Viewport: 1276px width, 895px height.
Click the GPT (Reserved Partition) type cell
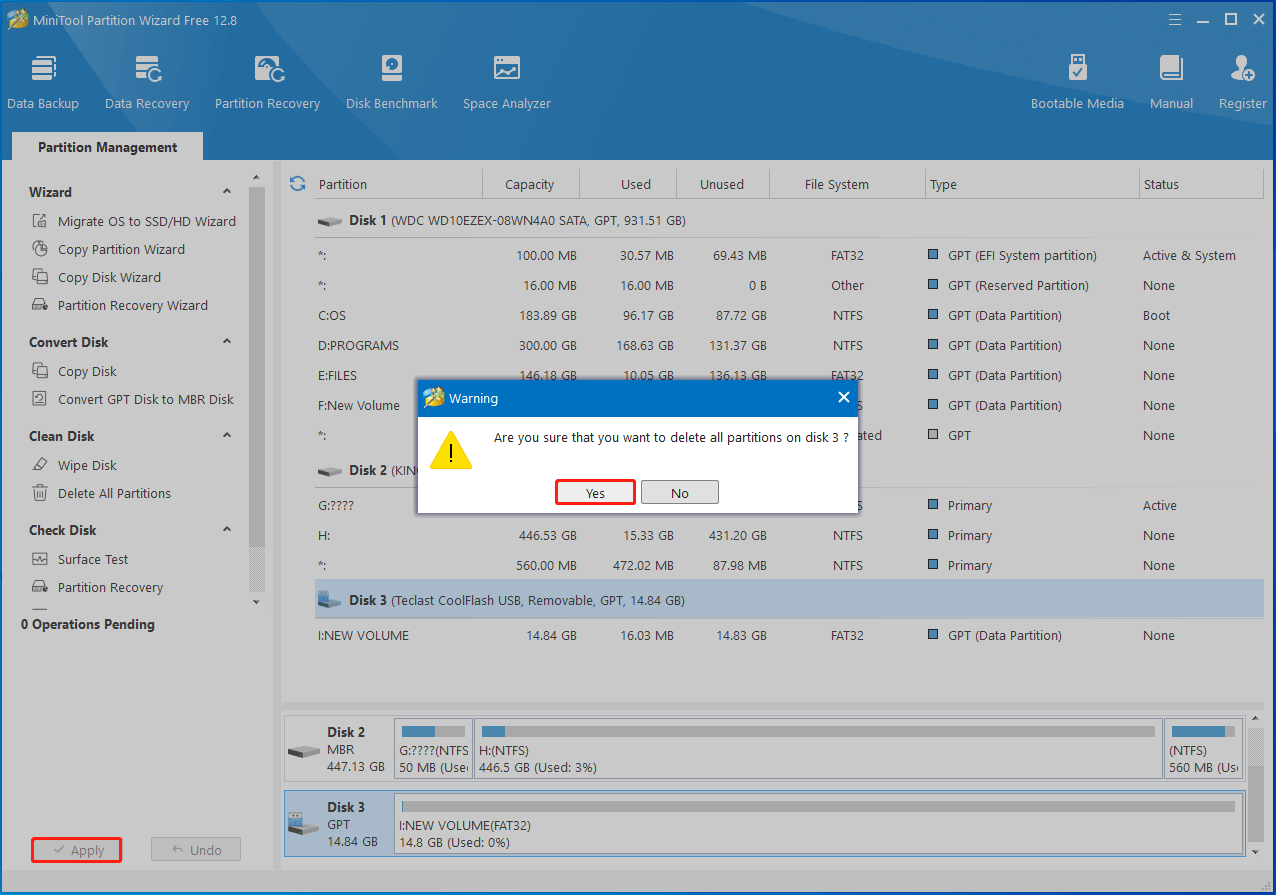pyautogui.click(x=1018, y=285)
